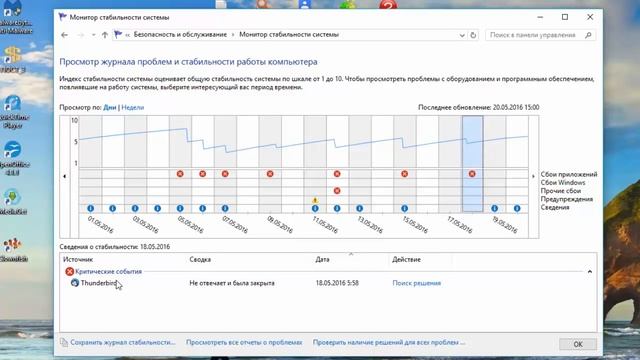Click the Предупреждения legend label

pos(567,199)
